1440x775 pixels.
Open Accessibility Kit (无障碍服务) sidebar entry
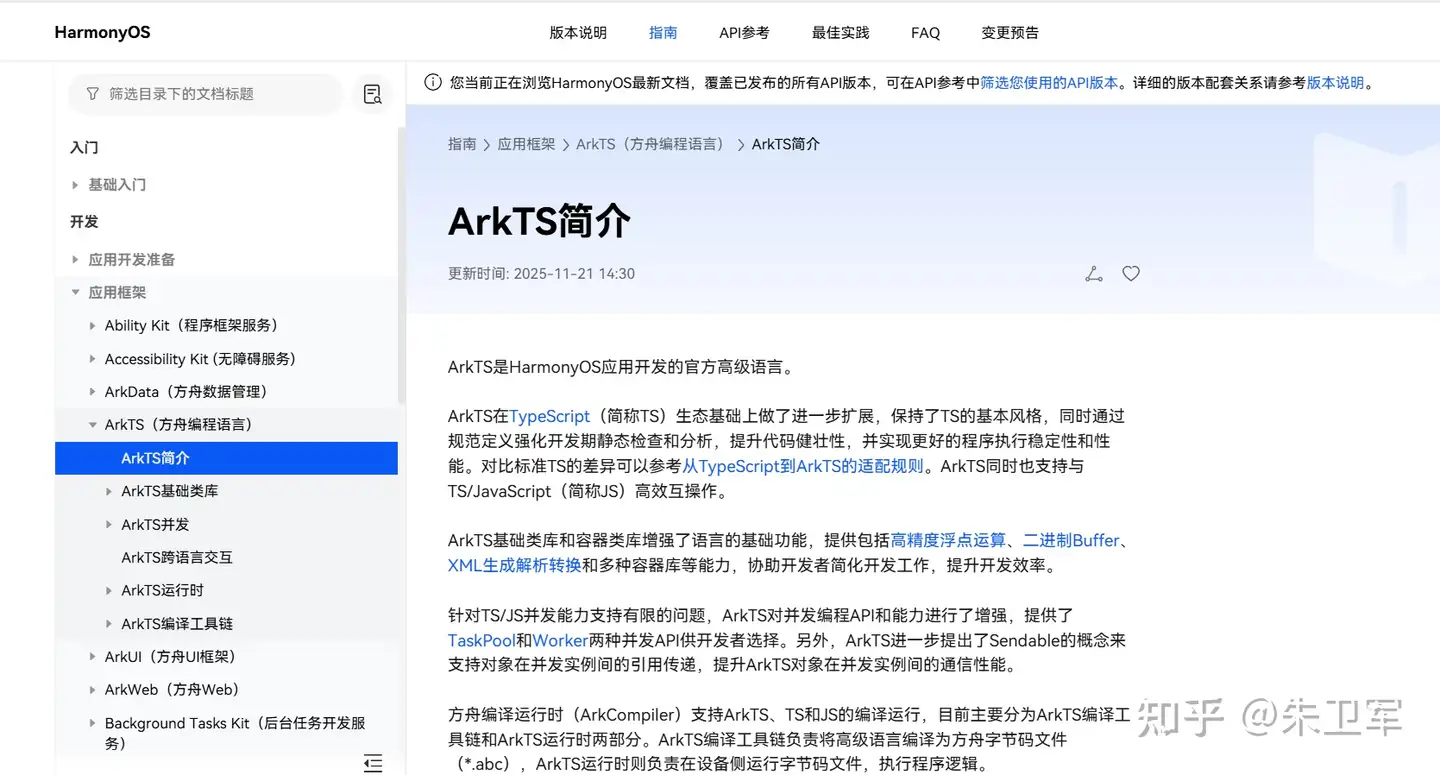[x=200, y=359]
